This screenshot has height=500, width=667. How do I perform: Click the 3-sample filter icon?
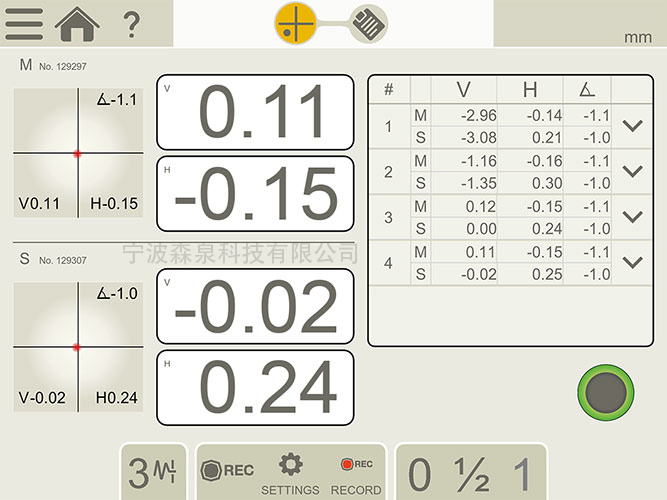(x=153, y=472)
